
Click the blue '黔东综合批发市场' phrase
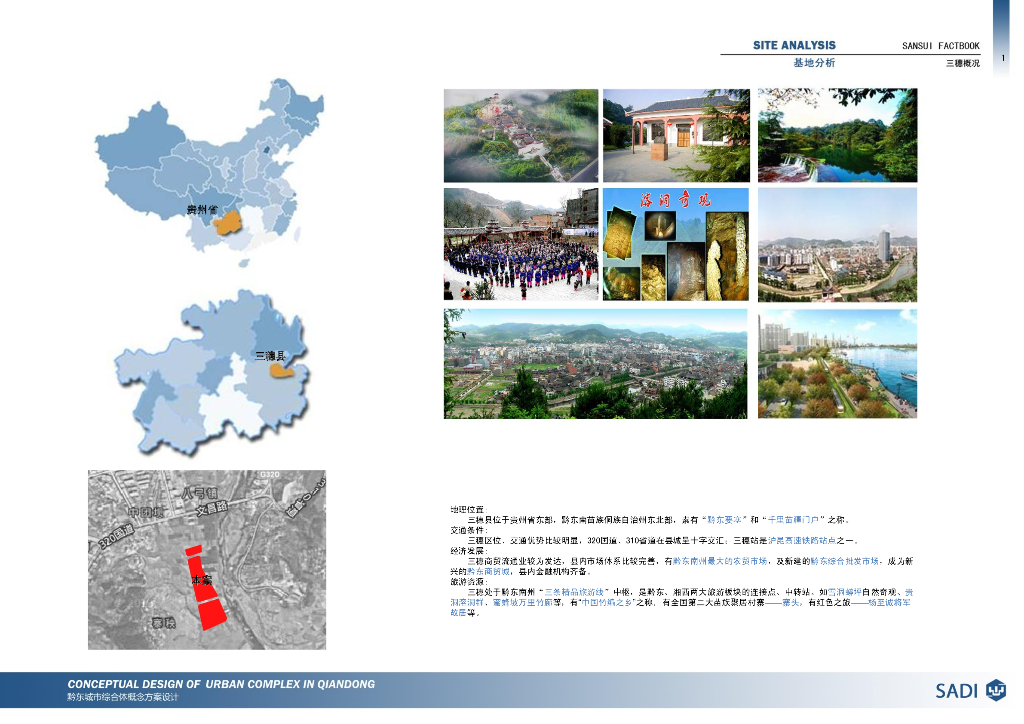(844, 561)
